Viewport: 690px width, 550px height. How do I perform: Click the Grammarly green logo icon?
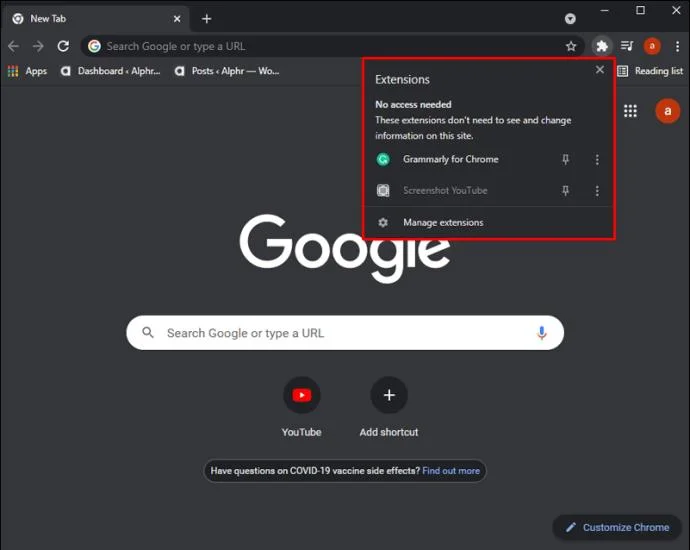coord(383,159)
